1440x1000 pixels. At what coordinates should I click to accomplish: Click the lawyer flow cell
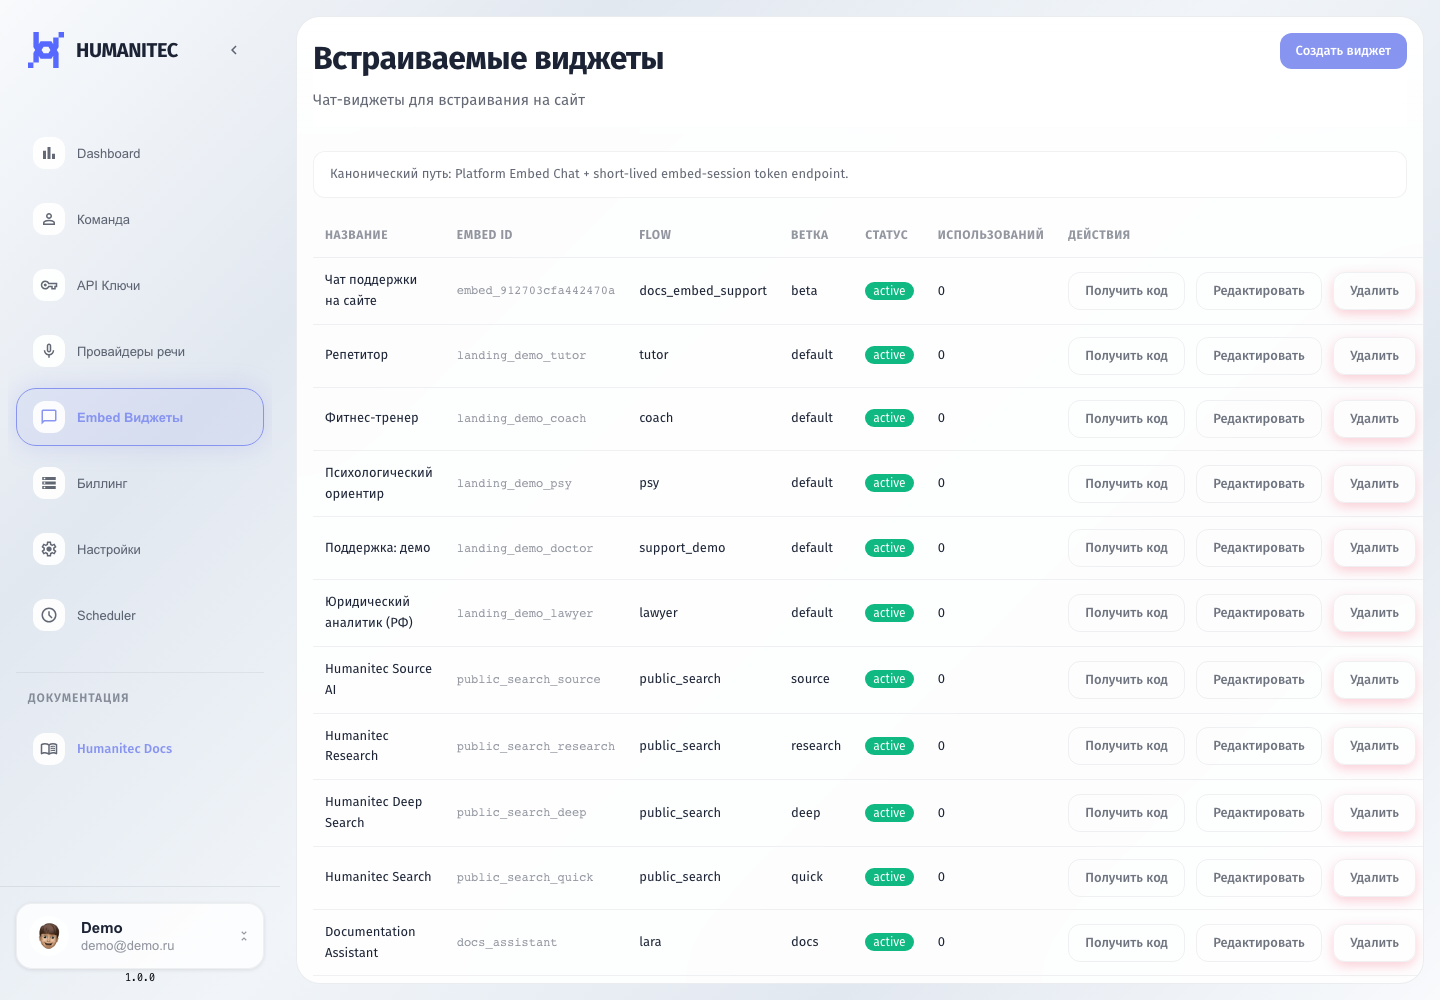(658, 613)
